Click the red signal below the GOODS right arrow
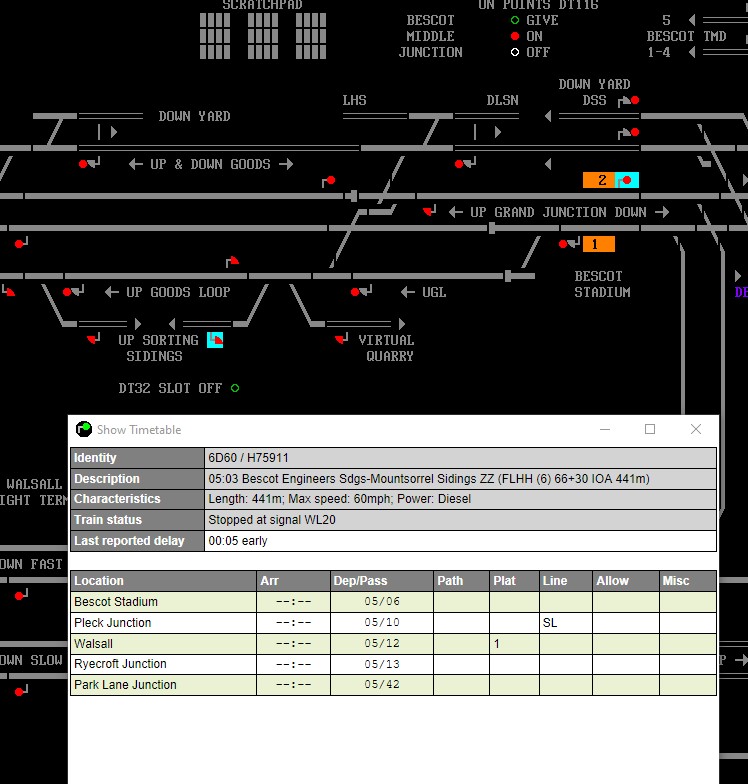Viewport: 748px width, 784px height. 328,181
